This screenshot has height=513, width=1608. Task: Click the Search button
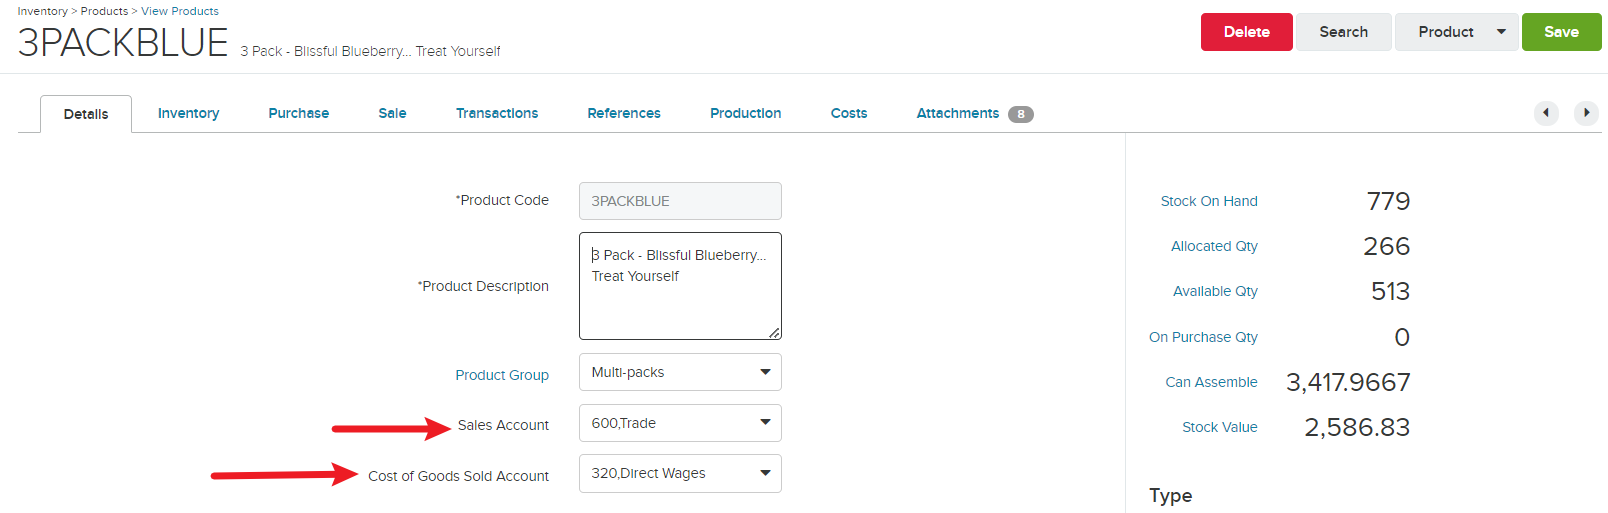1343,32
